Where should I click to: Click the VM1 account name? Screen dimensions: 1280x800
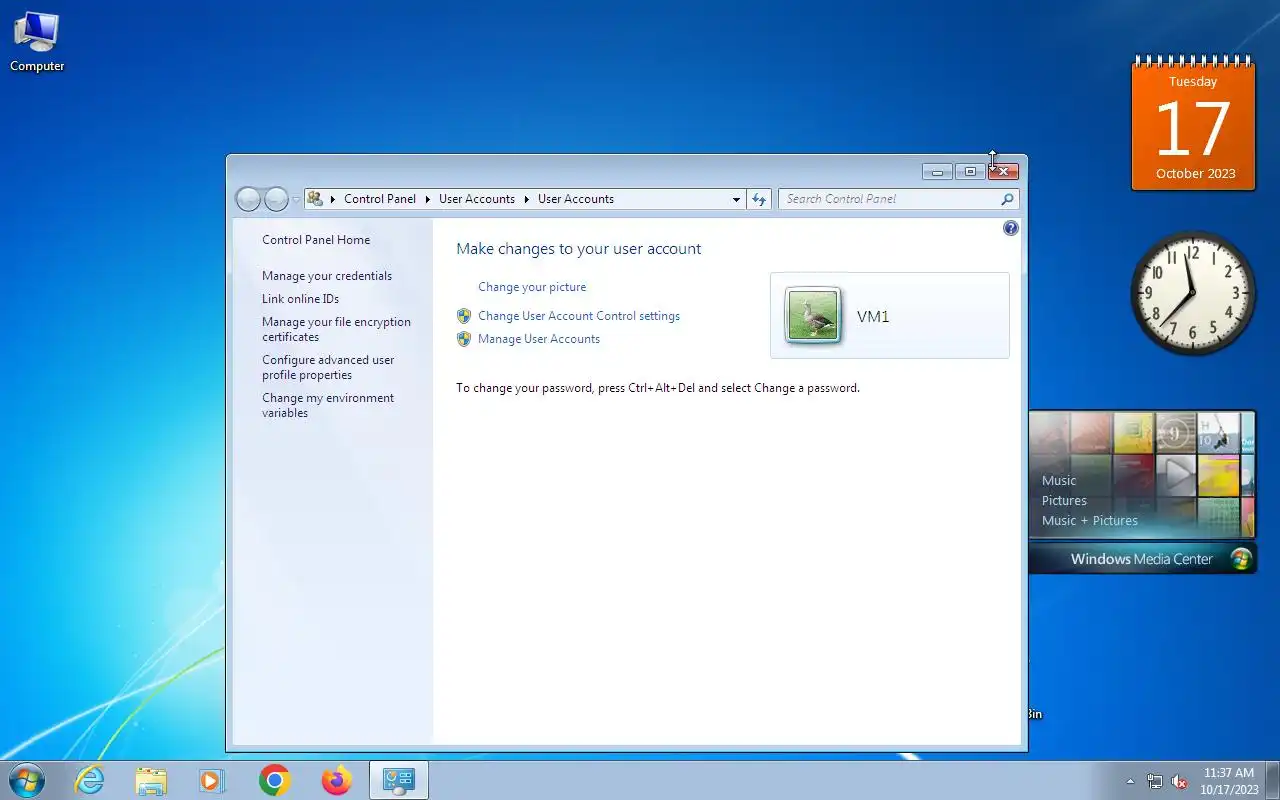coord(873,316)
